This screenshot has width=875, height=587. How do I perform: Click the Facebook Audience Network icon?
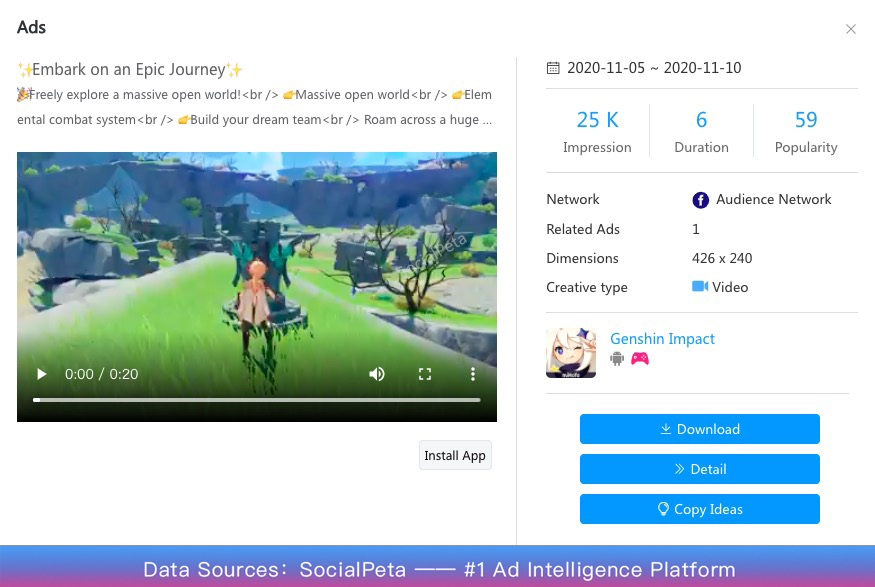(700, 200)
